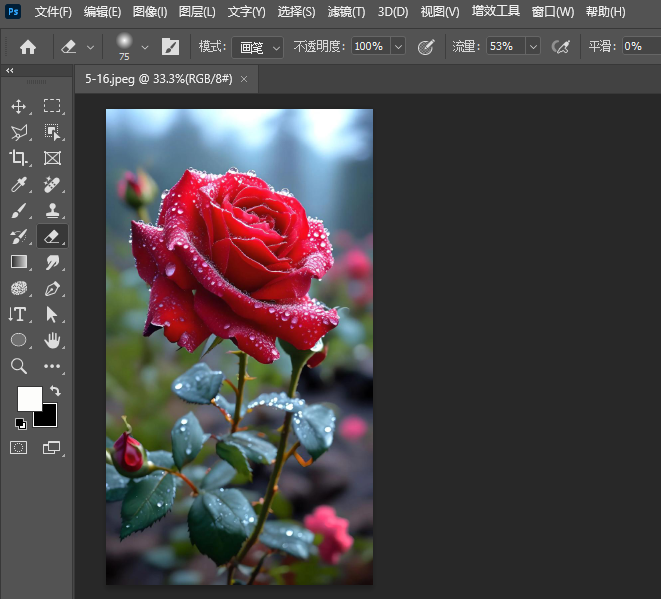This screenshot has width=661, height=599.
Task: Select the Ellipse shape tool
Action: (x=19, y=340)
